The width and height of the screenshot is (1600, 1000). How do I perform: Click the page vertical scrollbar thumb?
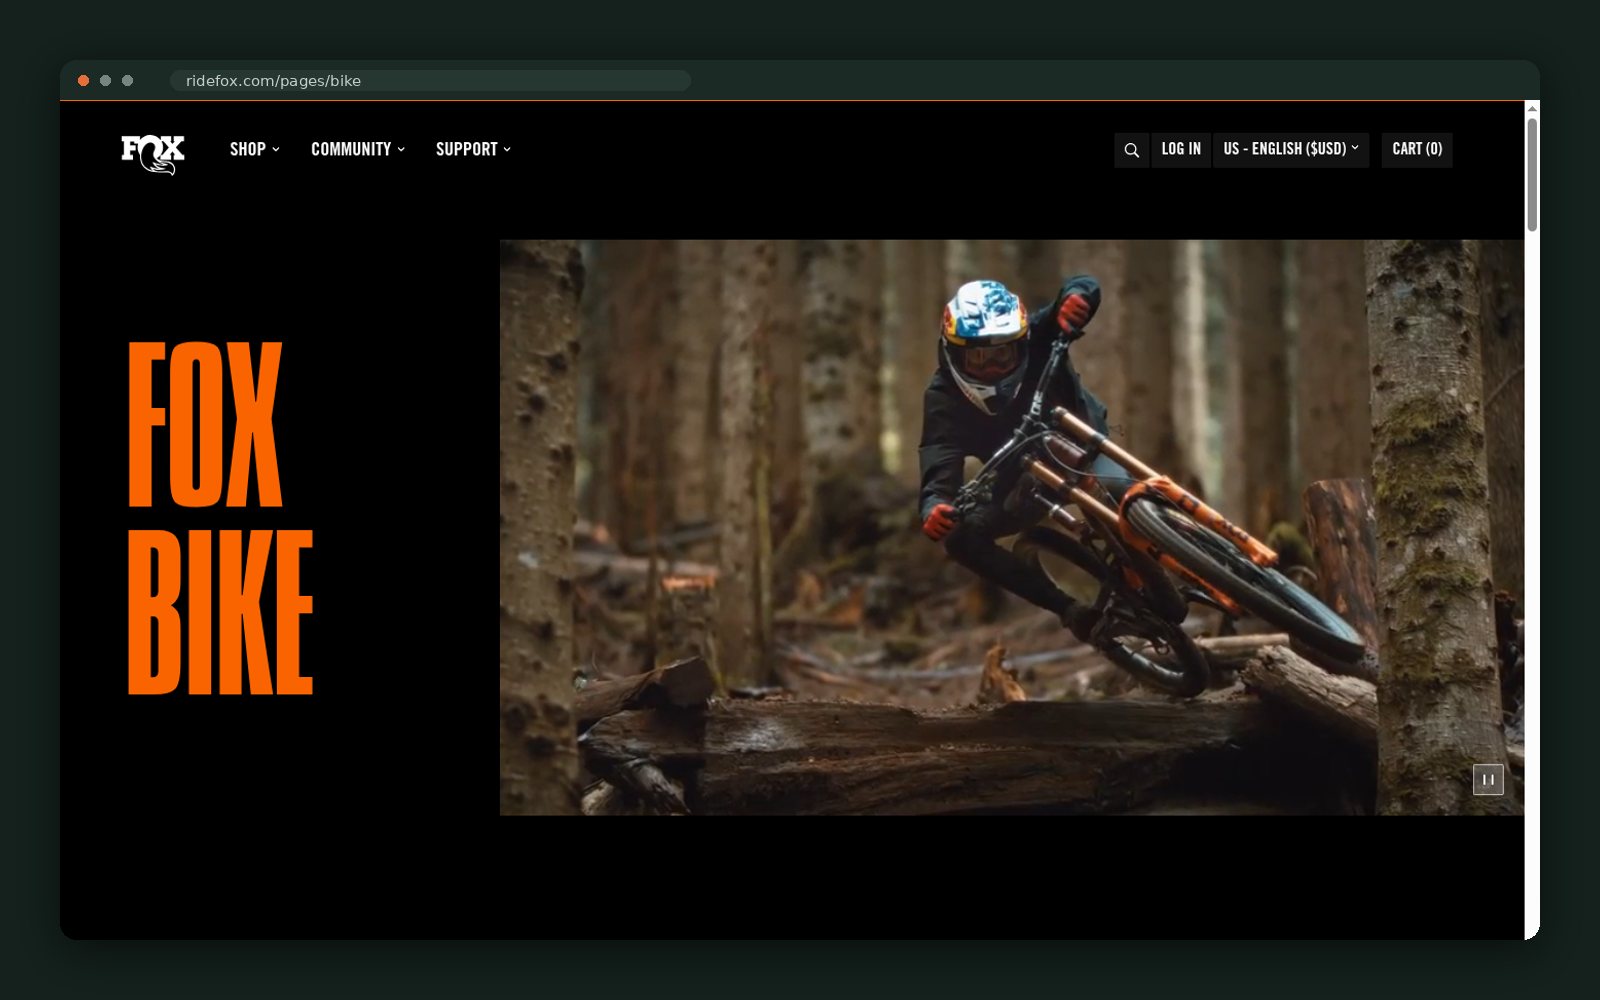click(x=1532, y=175)
